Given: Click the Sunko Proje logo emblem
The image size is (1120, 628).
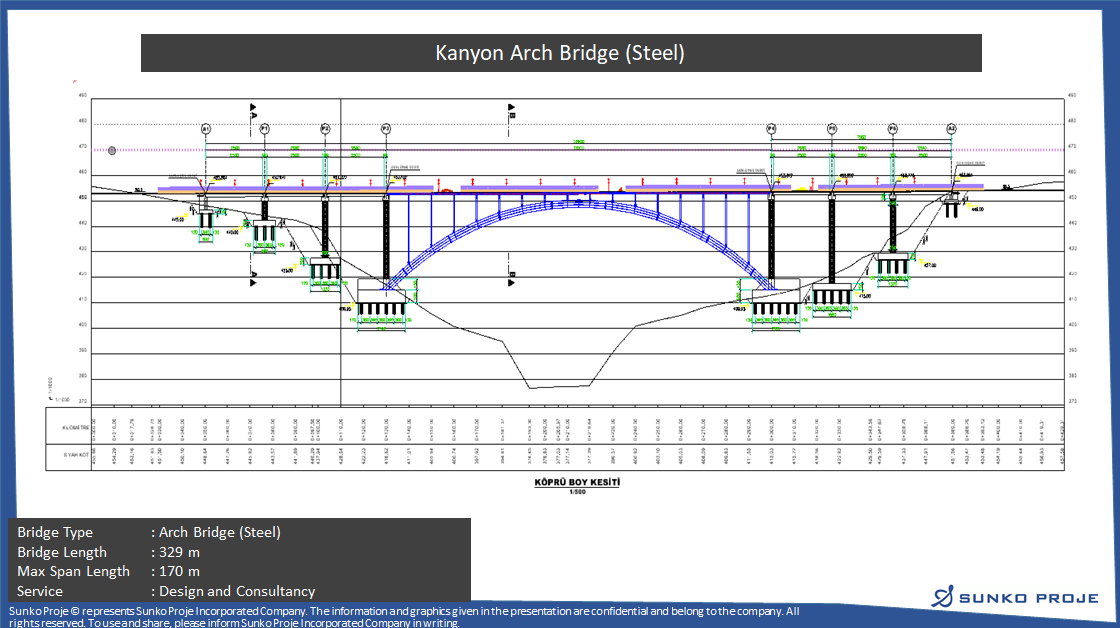Looking at the screenshot, I should (x=942, y=598).
